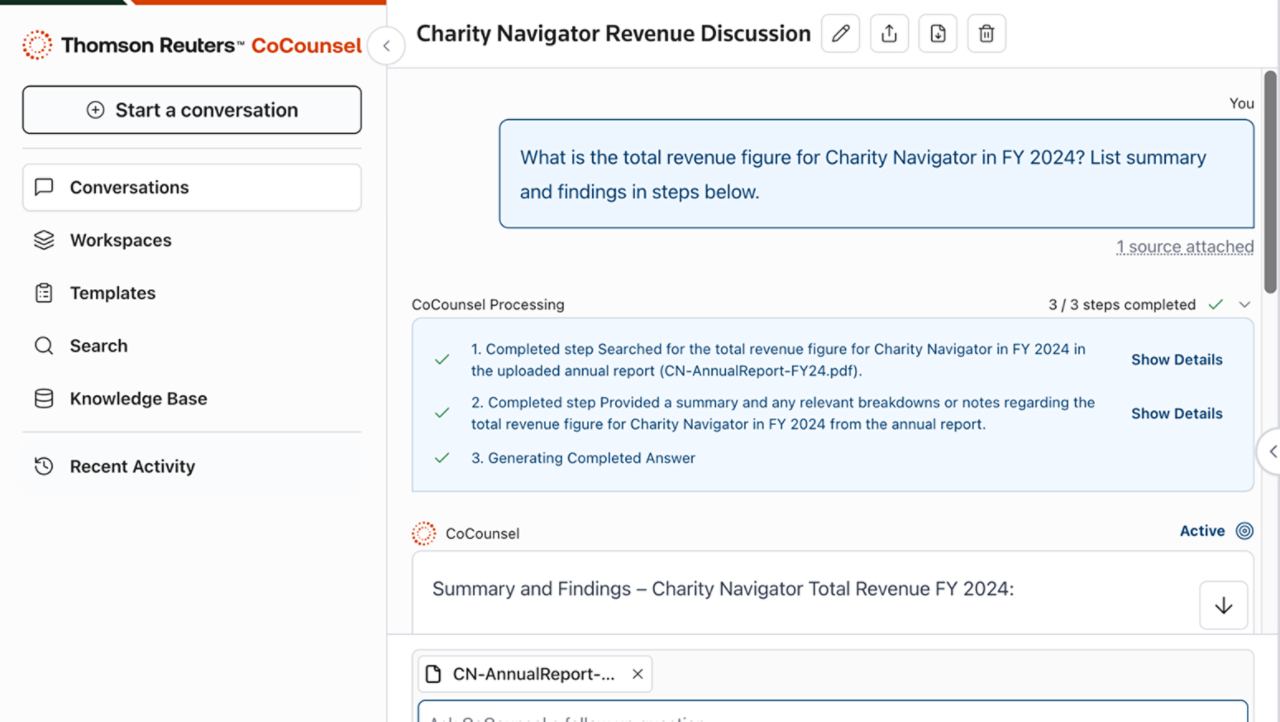
Task: Delete conversation using trash icon
Action: click(x=986, y=34)
